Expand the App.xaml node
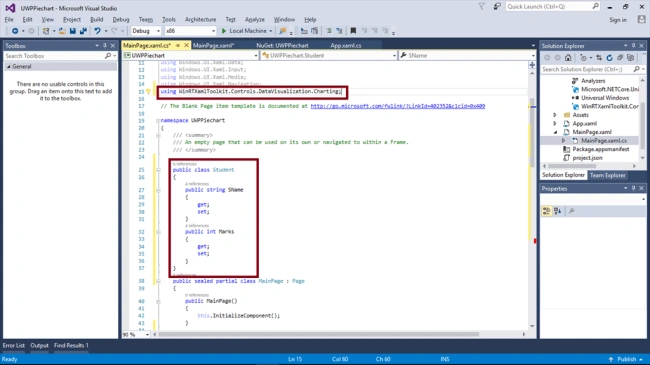This screenshot has height=365, width=650. 555,124
